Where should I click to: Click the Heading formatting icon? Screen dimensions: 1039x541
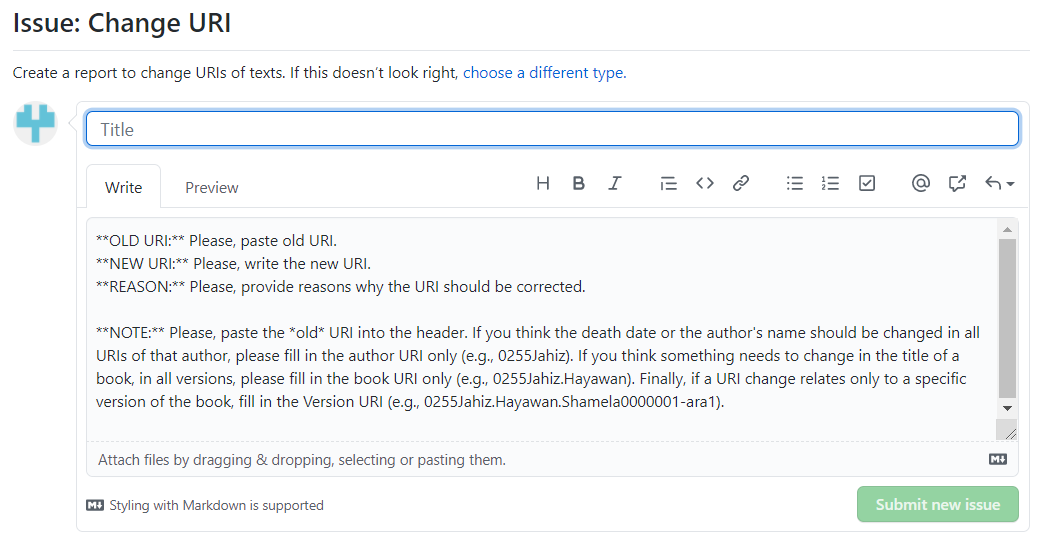click(x=543, y=183)
